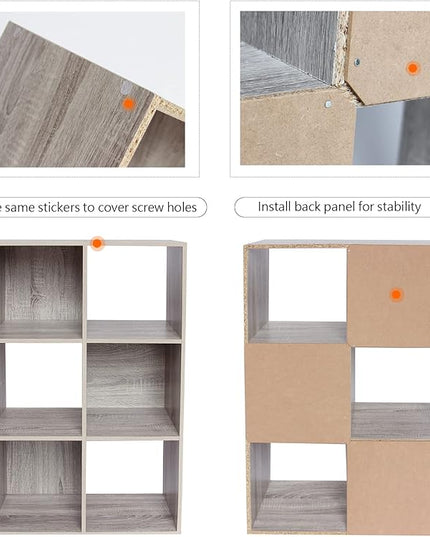
Task: Click the 'same stickers to cover screw holes' label
Action: point(103,207)
